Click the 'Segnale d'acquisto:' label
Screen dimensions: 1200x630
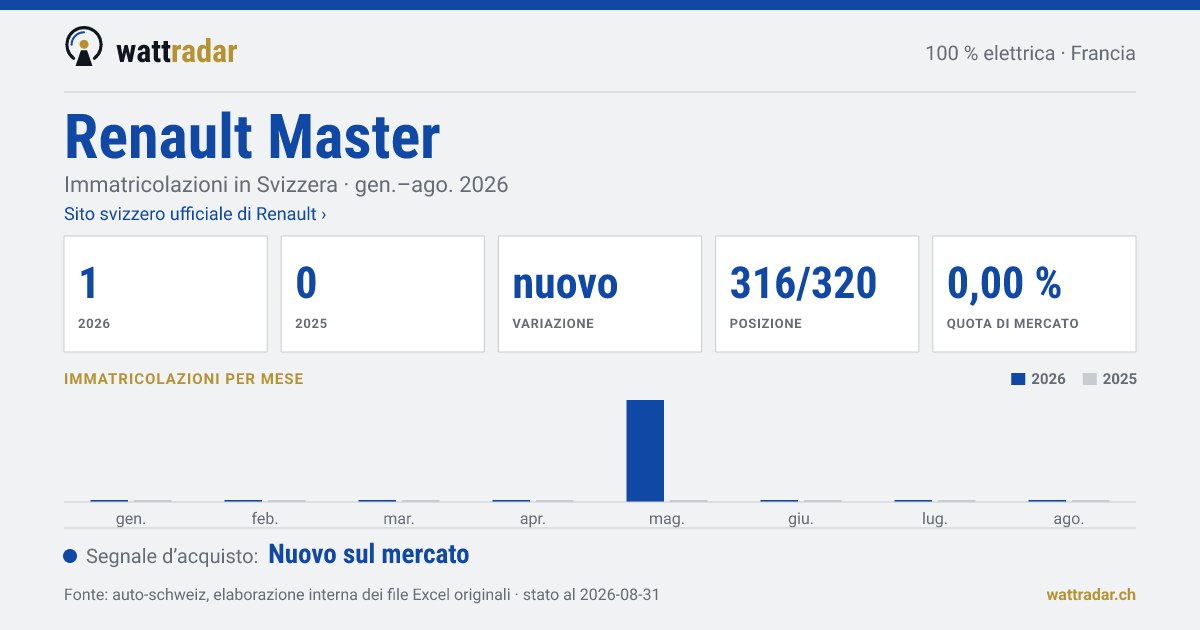coord(173,556)
